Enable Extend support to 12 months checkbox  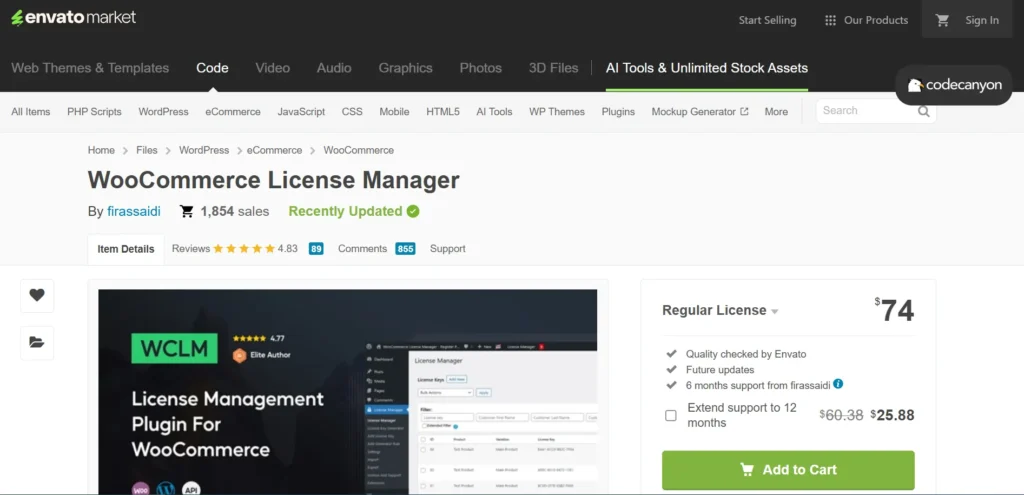[x=671, y=415]
